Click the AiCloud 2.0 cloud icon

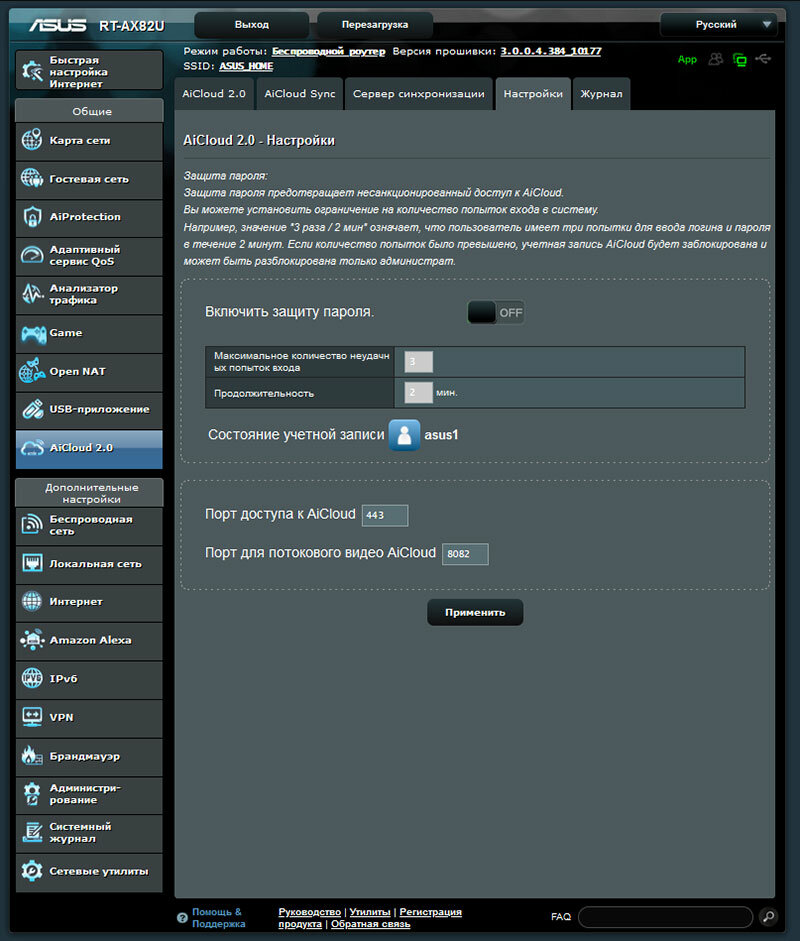point(32,448)
